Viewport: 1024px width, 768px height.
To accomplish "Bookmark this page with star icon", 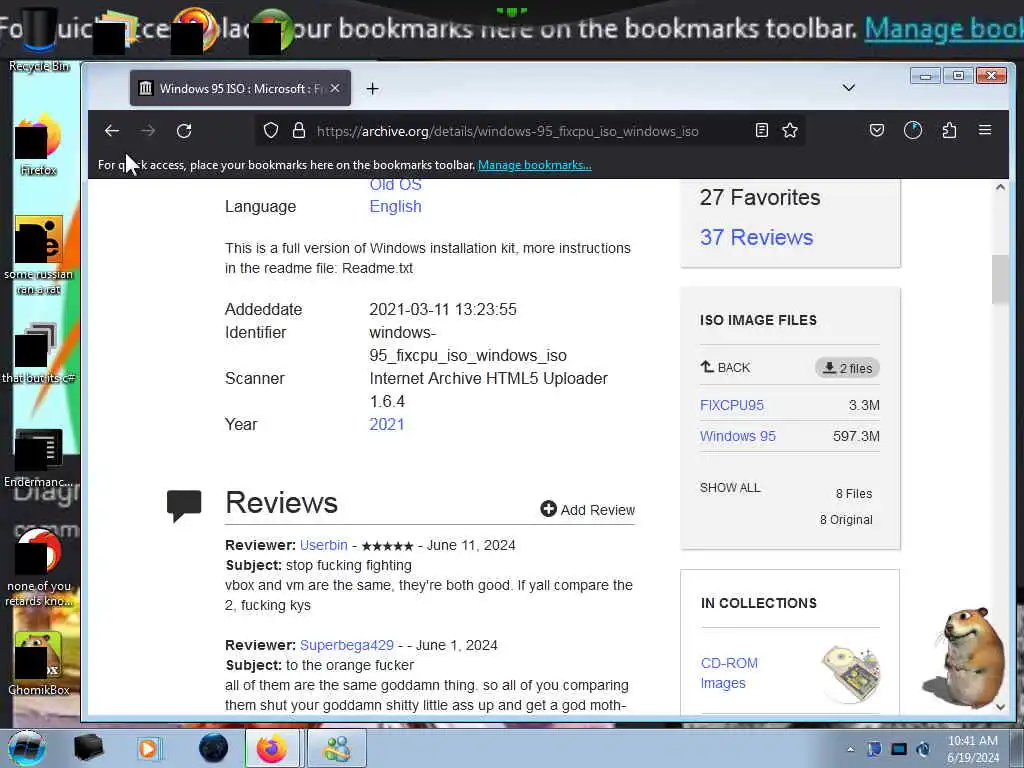I will click(x=790, y=131).
